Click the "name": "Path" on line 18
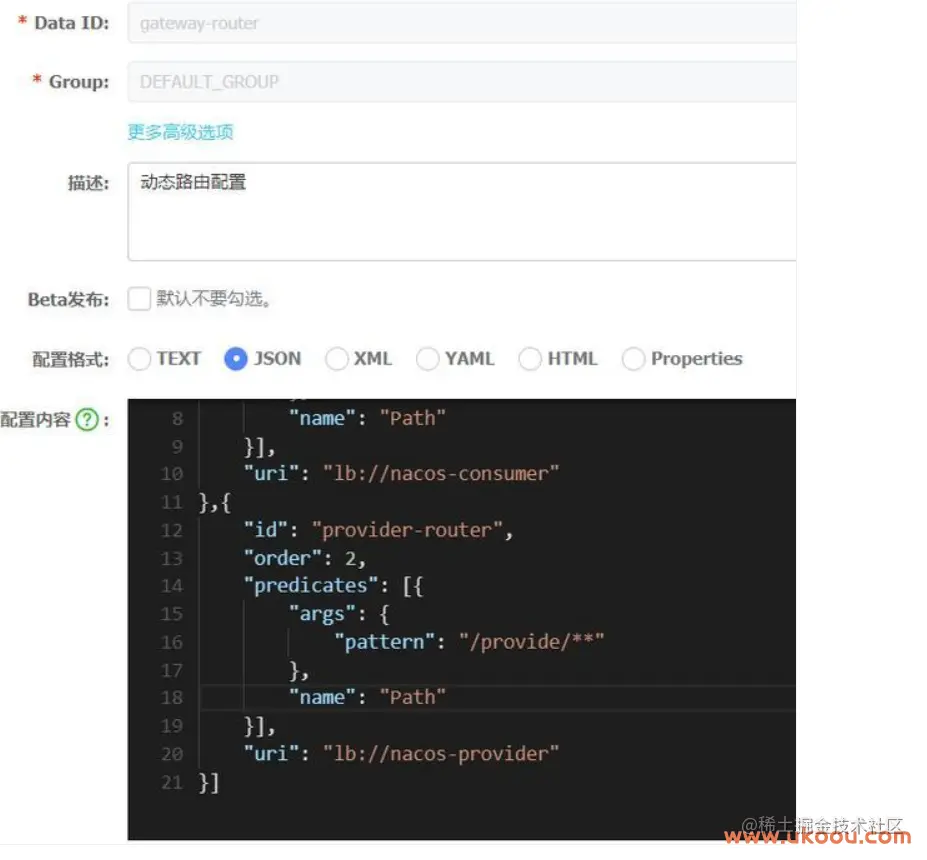Screen dimensions: 927x860 tap(367, 698)
